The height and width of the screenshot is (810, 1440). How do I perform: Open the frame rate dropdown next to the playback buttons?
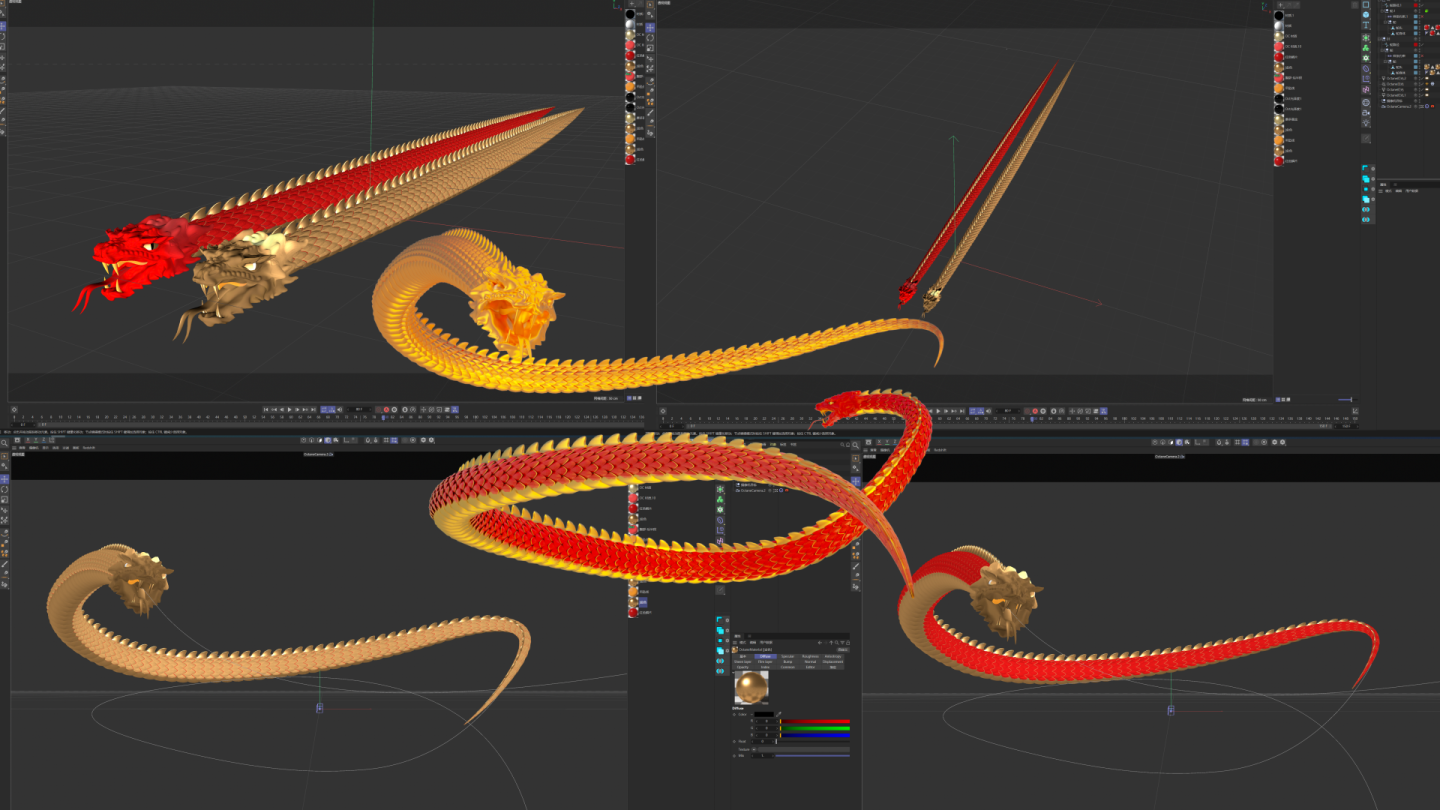[359, 410]
